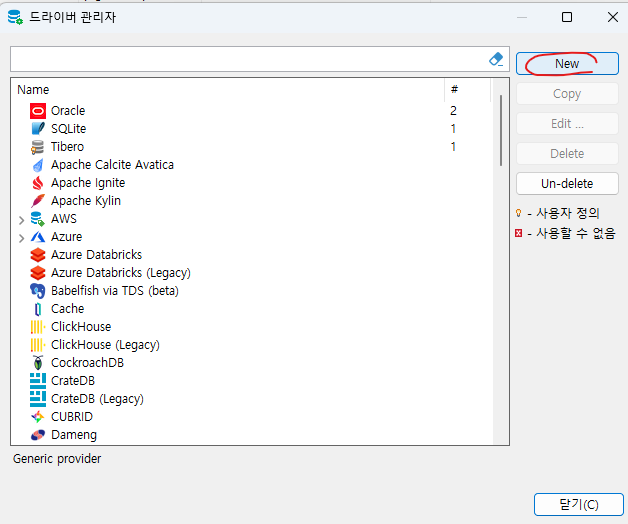Select Azure Databricks (Legacy) text
628x524 pixels.
[121, 273]
